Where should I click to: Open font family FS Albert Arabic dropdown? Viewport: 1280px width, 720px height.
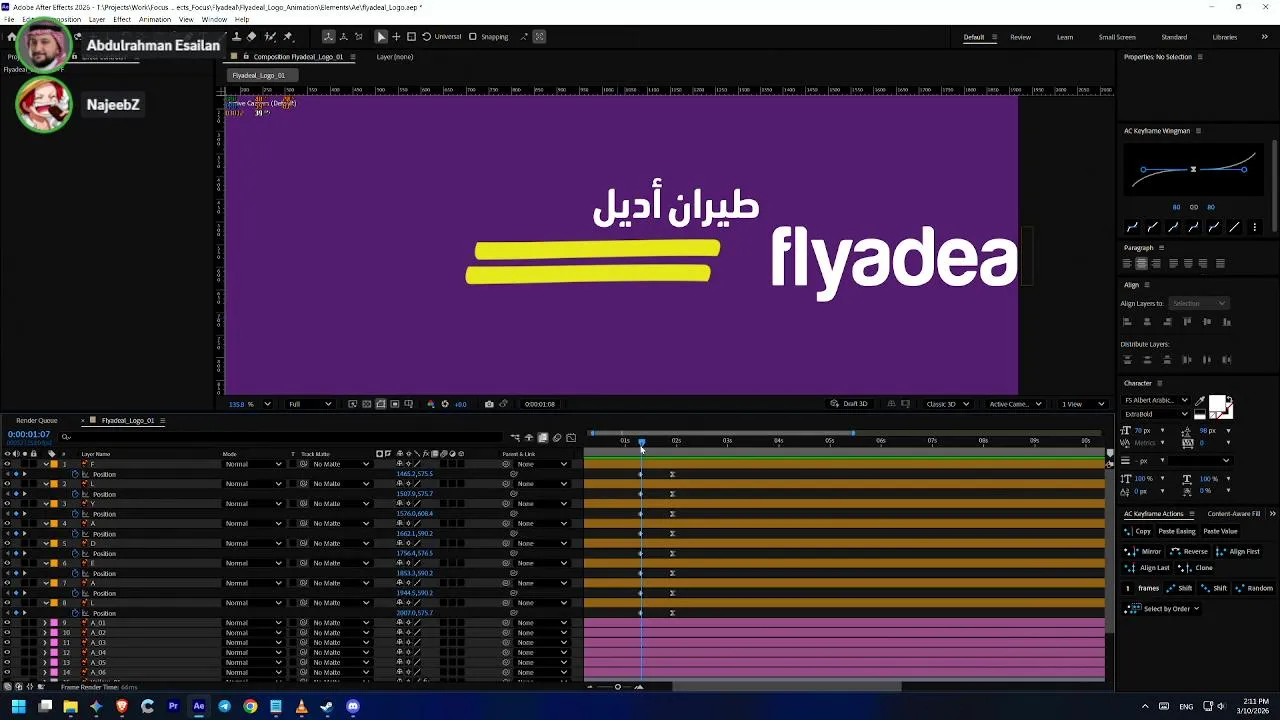pos(1156,401)
